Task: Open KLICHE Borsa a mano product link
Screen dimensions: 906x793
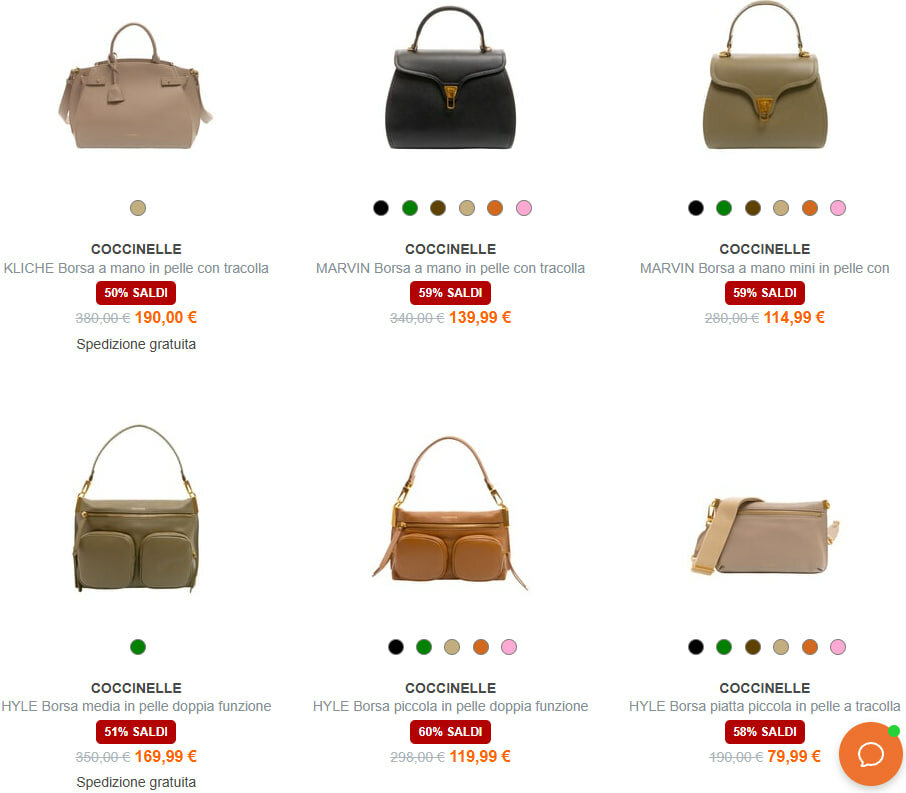Action: pos(136,268)
